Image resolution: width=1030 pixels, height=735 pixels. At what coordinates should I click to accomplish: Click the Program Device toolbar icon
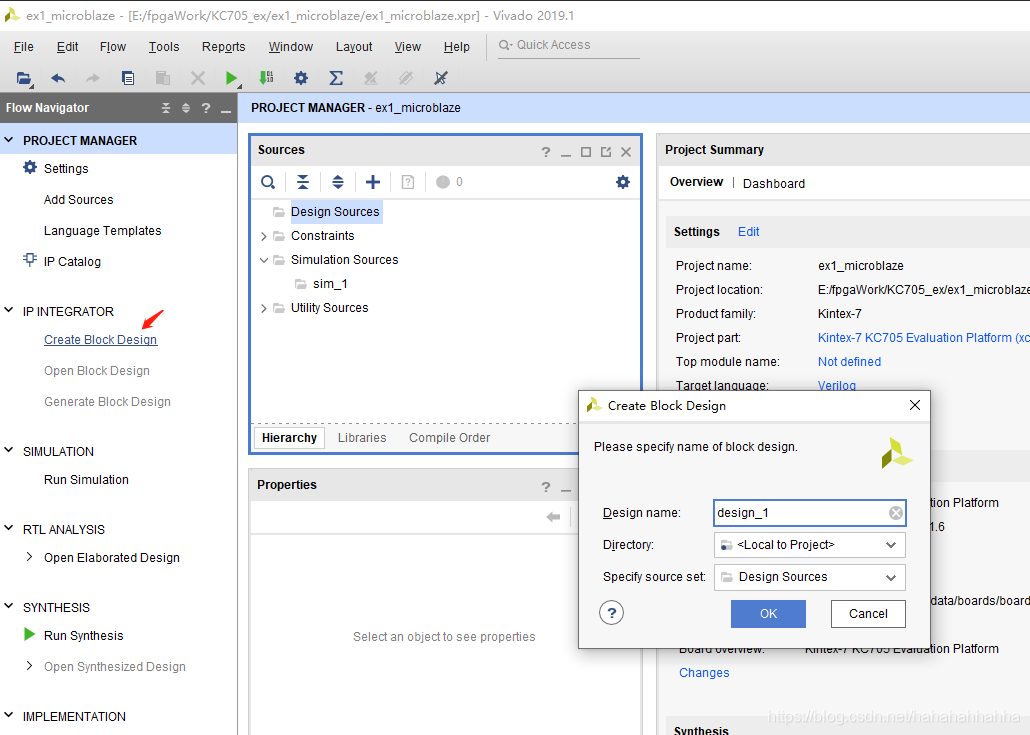266,78
